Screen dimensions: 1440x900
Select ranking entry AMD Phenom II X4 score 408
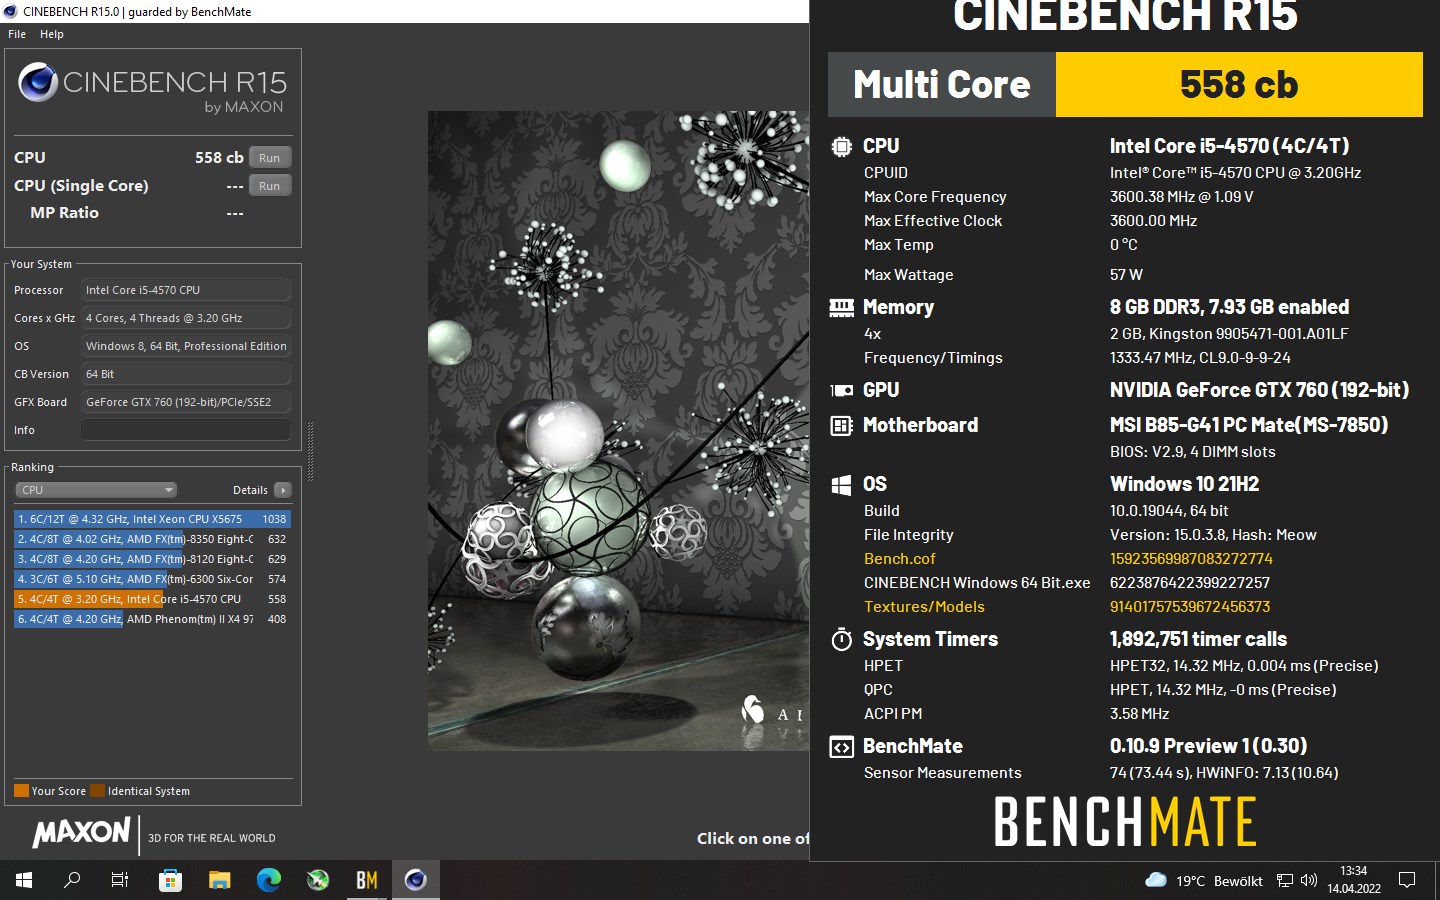pos(152,619)
